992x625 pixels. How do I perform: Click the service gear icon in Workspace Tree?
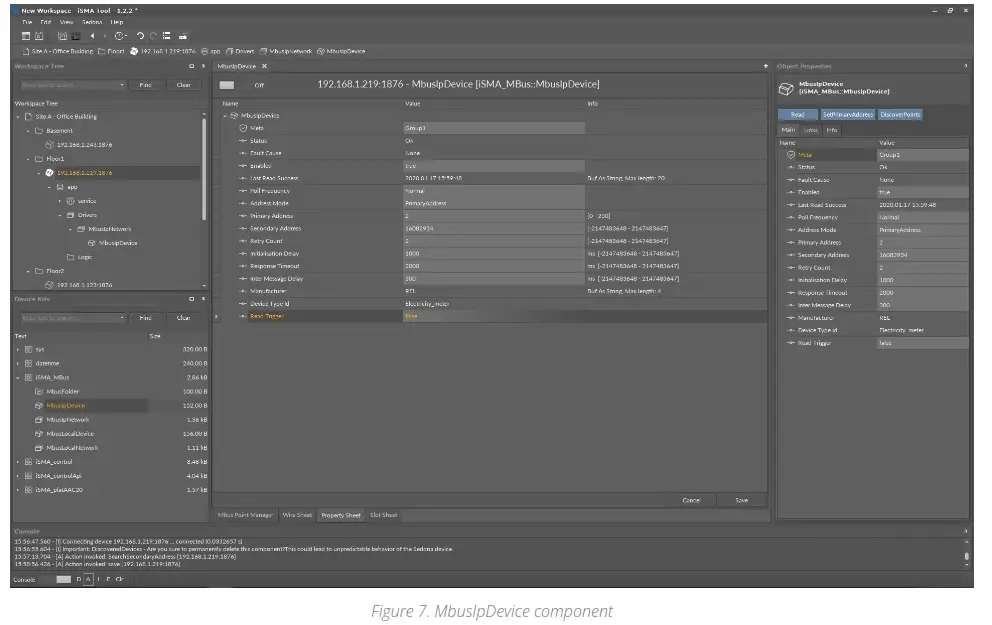pyautogui.click(x=70, y=201)
